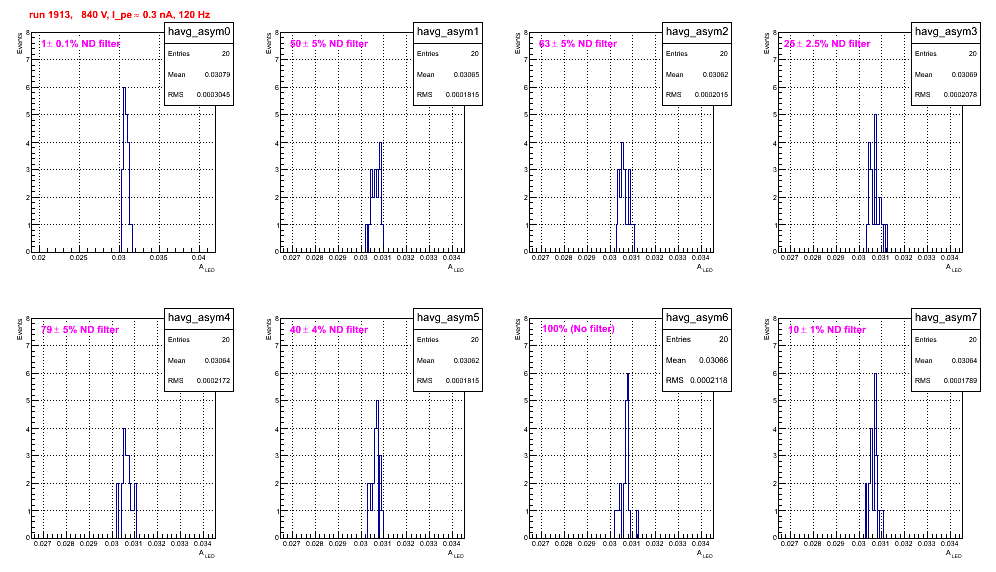Click the Events y-axis title of havg_asym0 plot
This screenshot has width=996, height=572.
[20, 42]
